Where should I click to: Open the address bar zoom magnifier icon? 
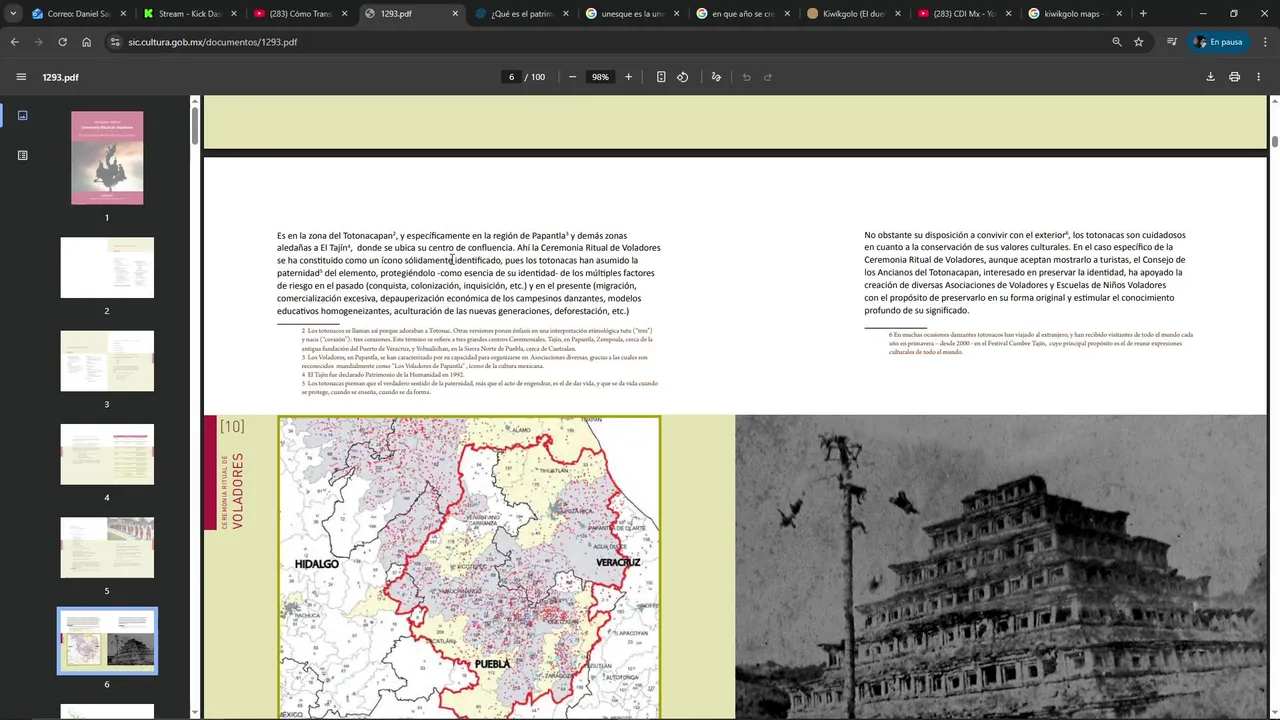(x=1117, y=42)
